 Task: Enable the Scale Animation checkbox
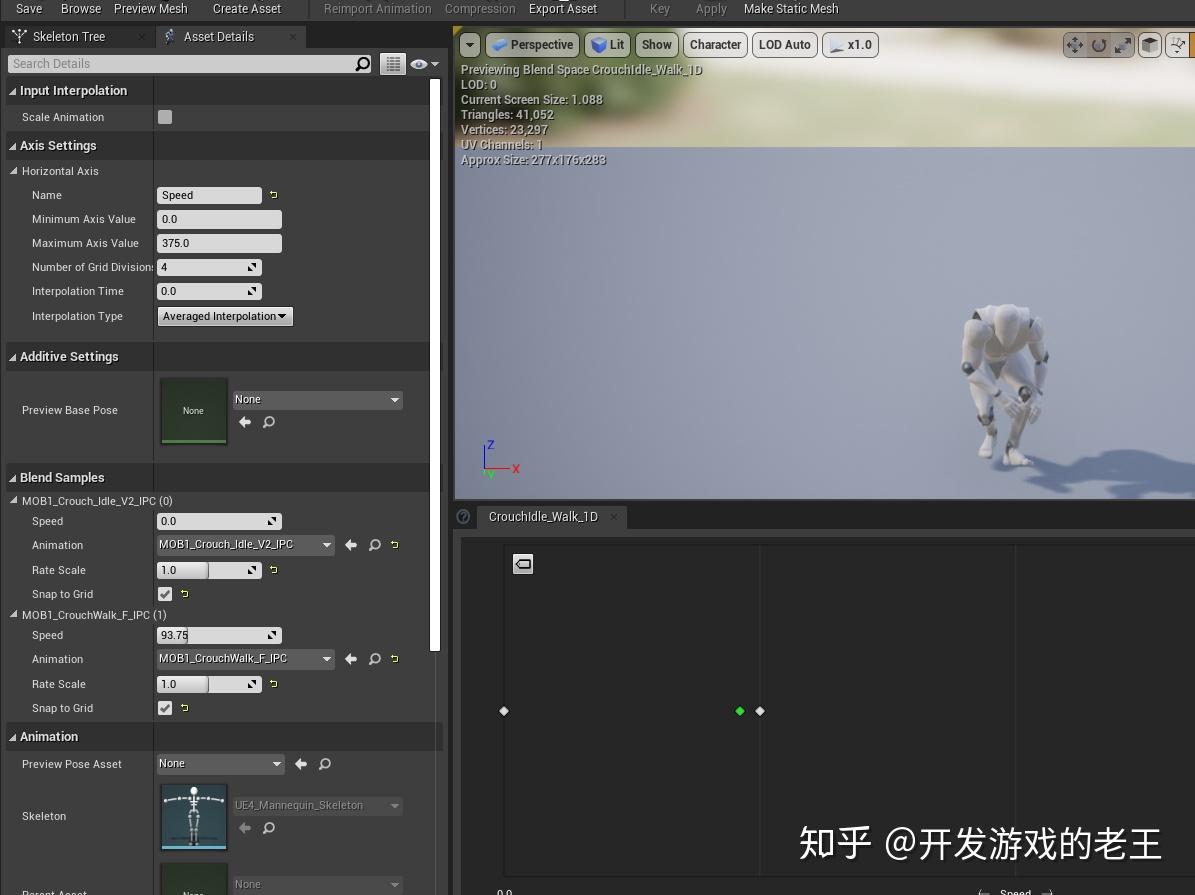[166, 117]
